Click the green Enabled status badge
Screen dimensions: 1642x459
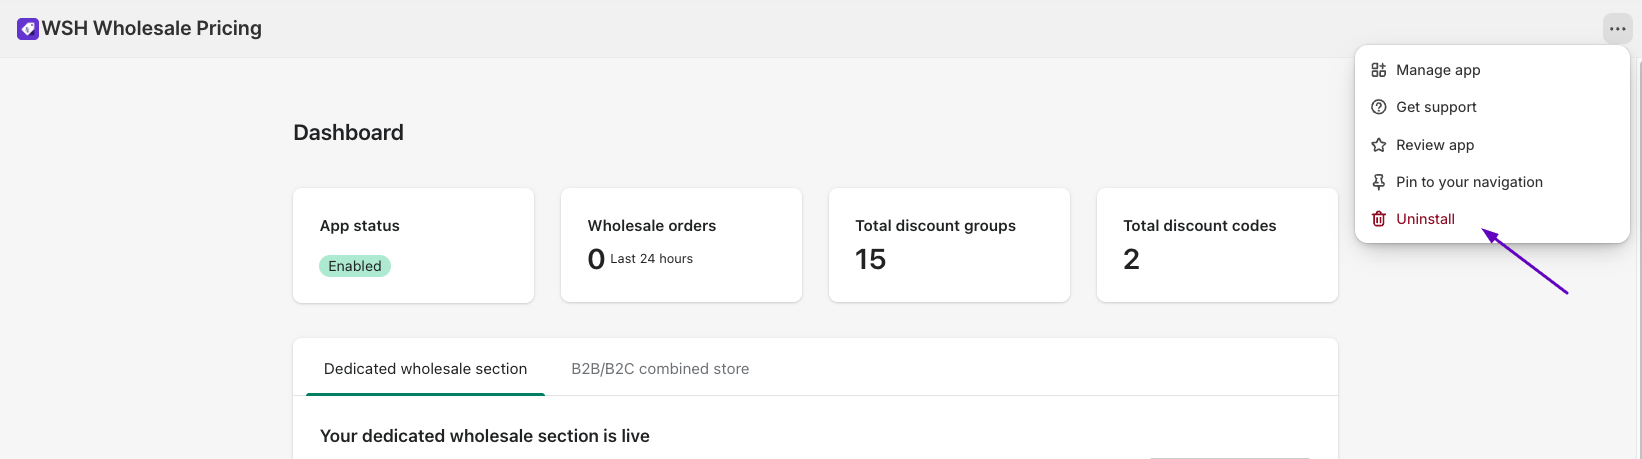click(355, 266)
